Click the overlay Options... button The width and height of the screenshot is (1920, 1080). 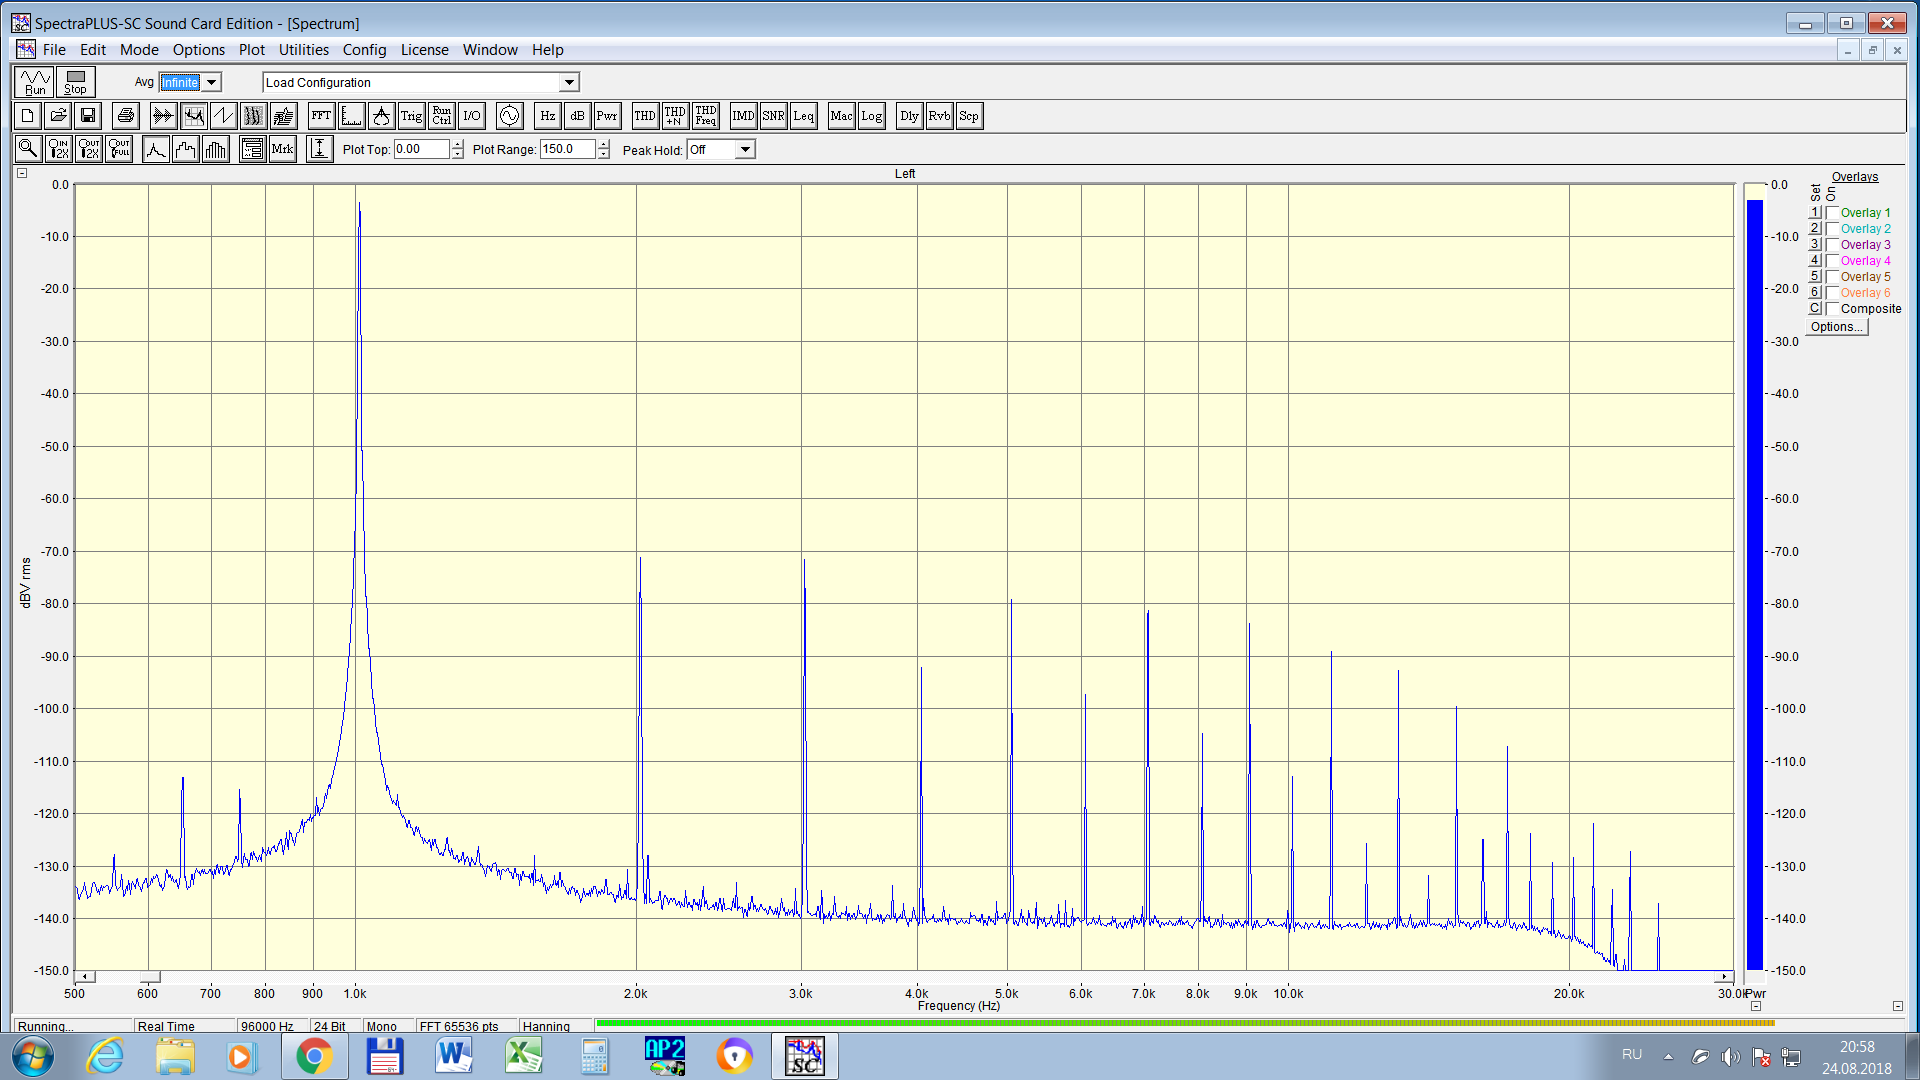[x=1836, y=327]
